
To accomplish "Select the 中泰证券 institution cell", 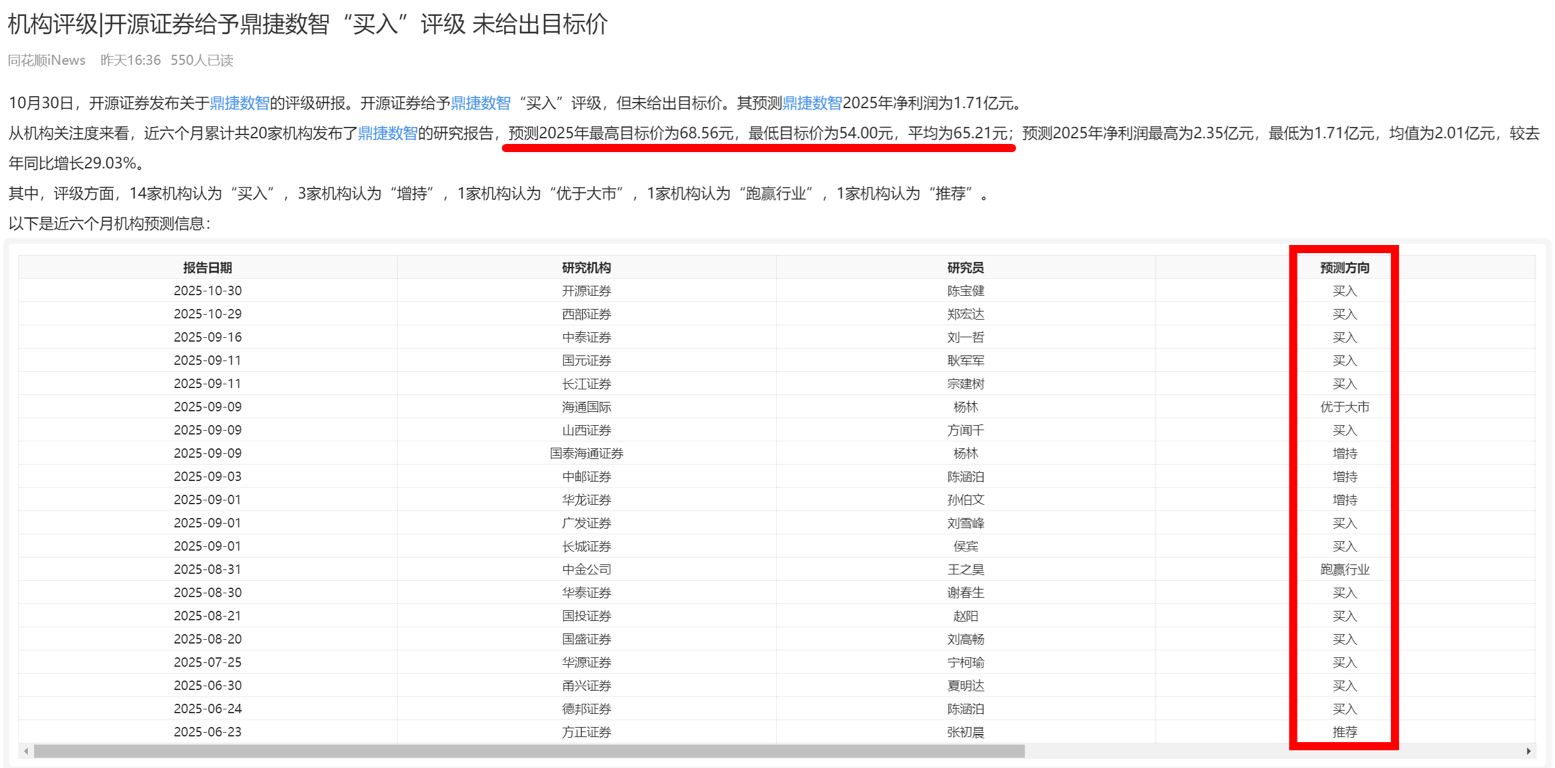I will (587, 337).
